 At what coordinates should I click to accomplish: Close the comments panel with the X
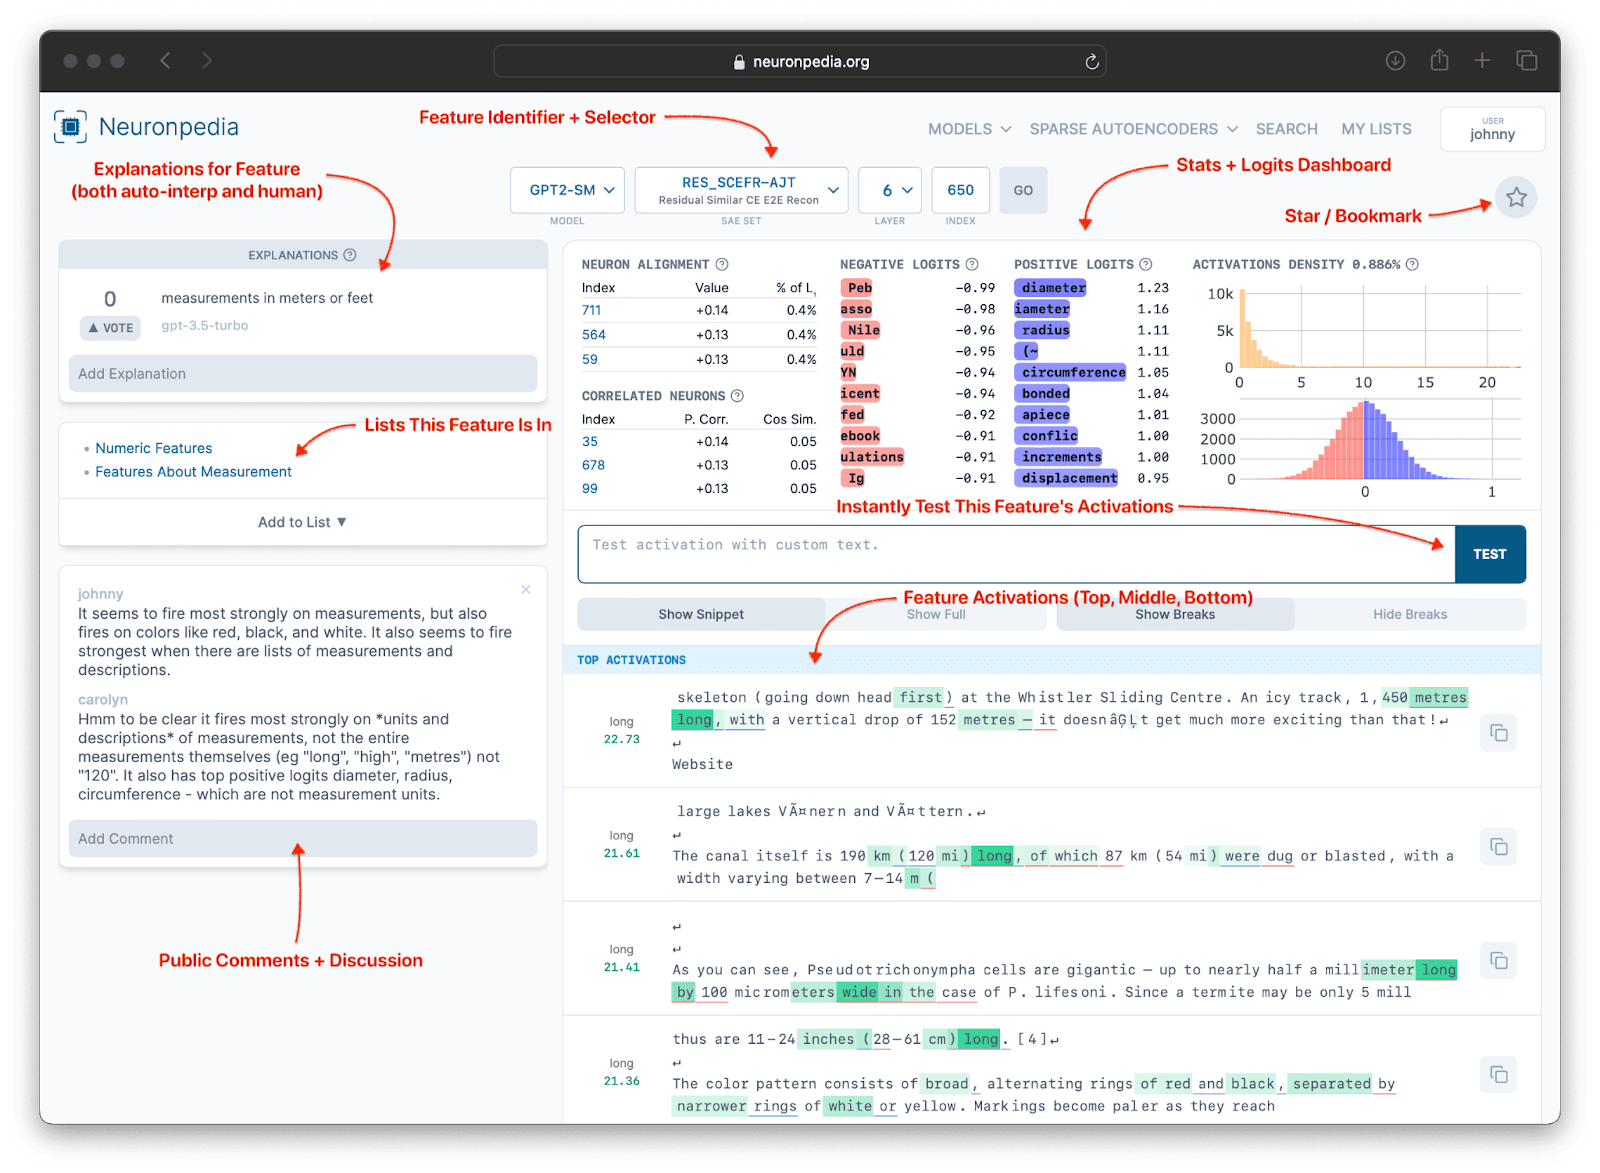point(526,590)
